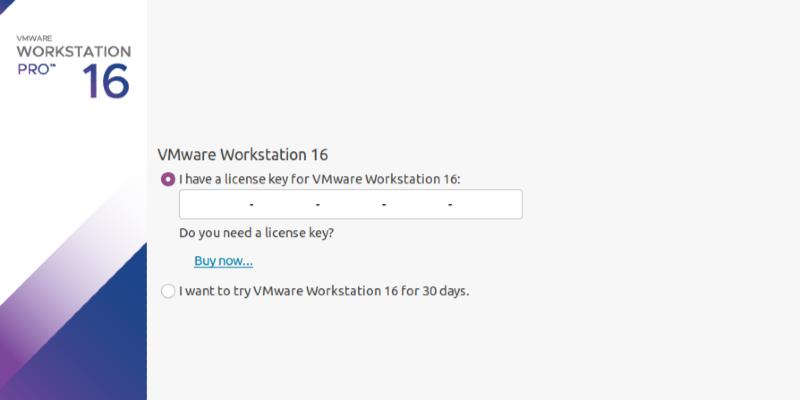This screenshot has height=400, width=800.
Task: Click the last dash in the license key field
Action: (451, 204)
